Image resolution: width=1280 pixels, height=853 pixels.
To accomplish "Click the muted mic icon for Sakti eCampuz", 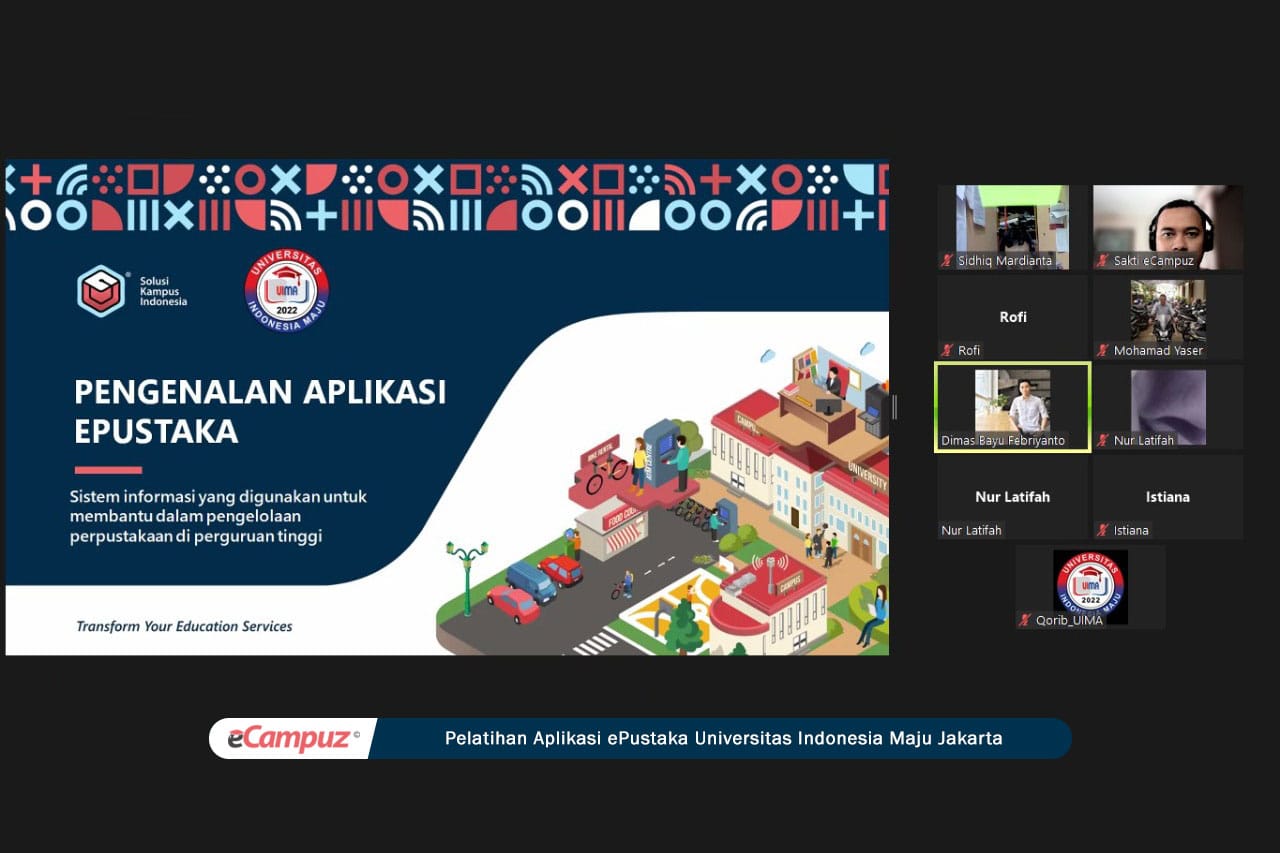I will [x=1102, y=261].
